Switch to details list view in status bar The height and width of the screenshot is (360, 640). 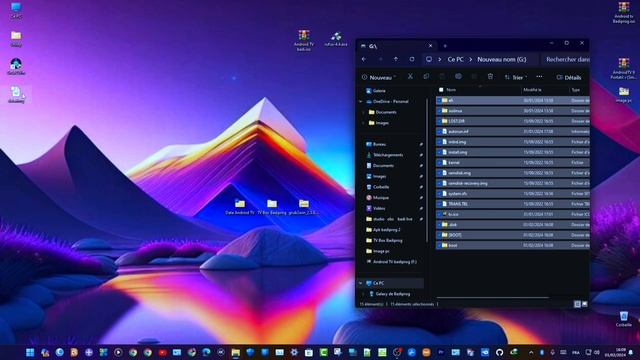pyautogui.click(x=577, y=304)
